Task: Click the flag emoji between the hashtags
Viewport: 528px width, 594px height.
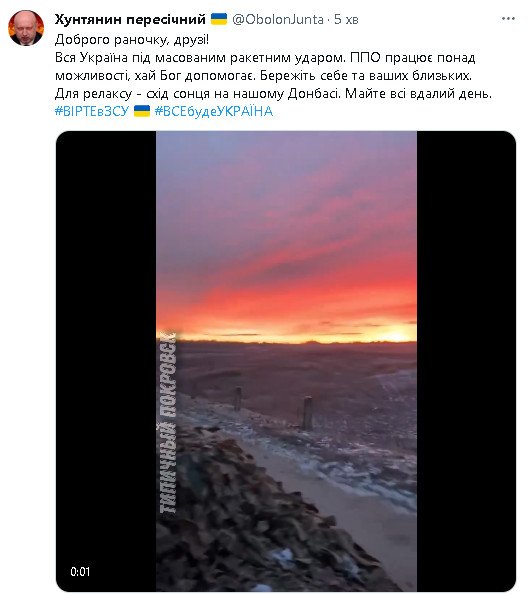Action: 142,111
